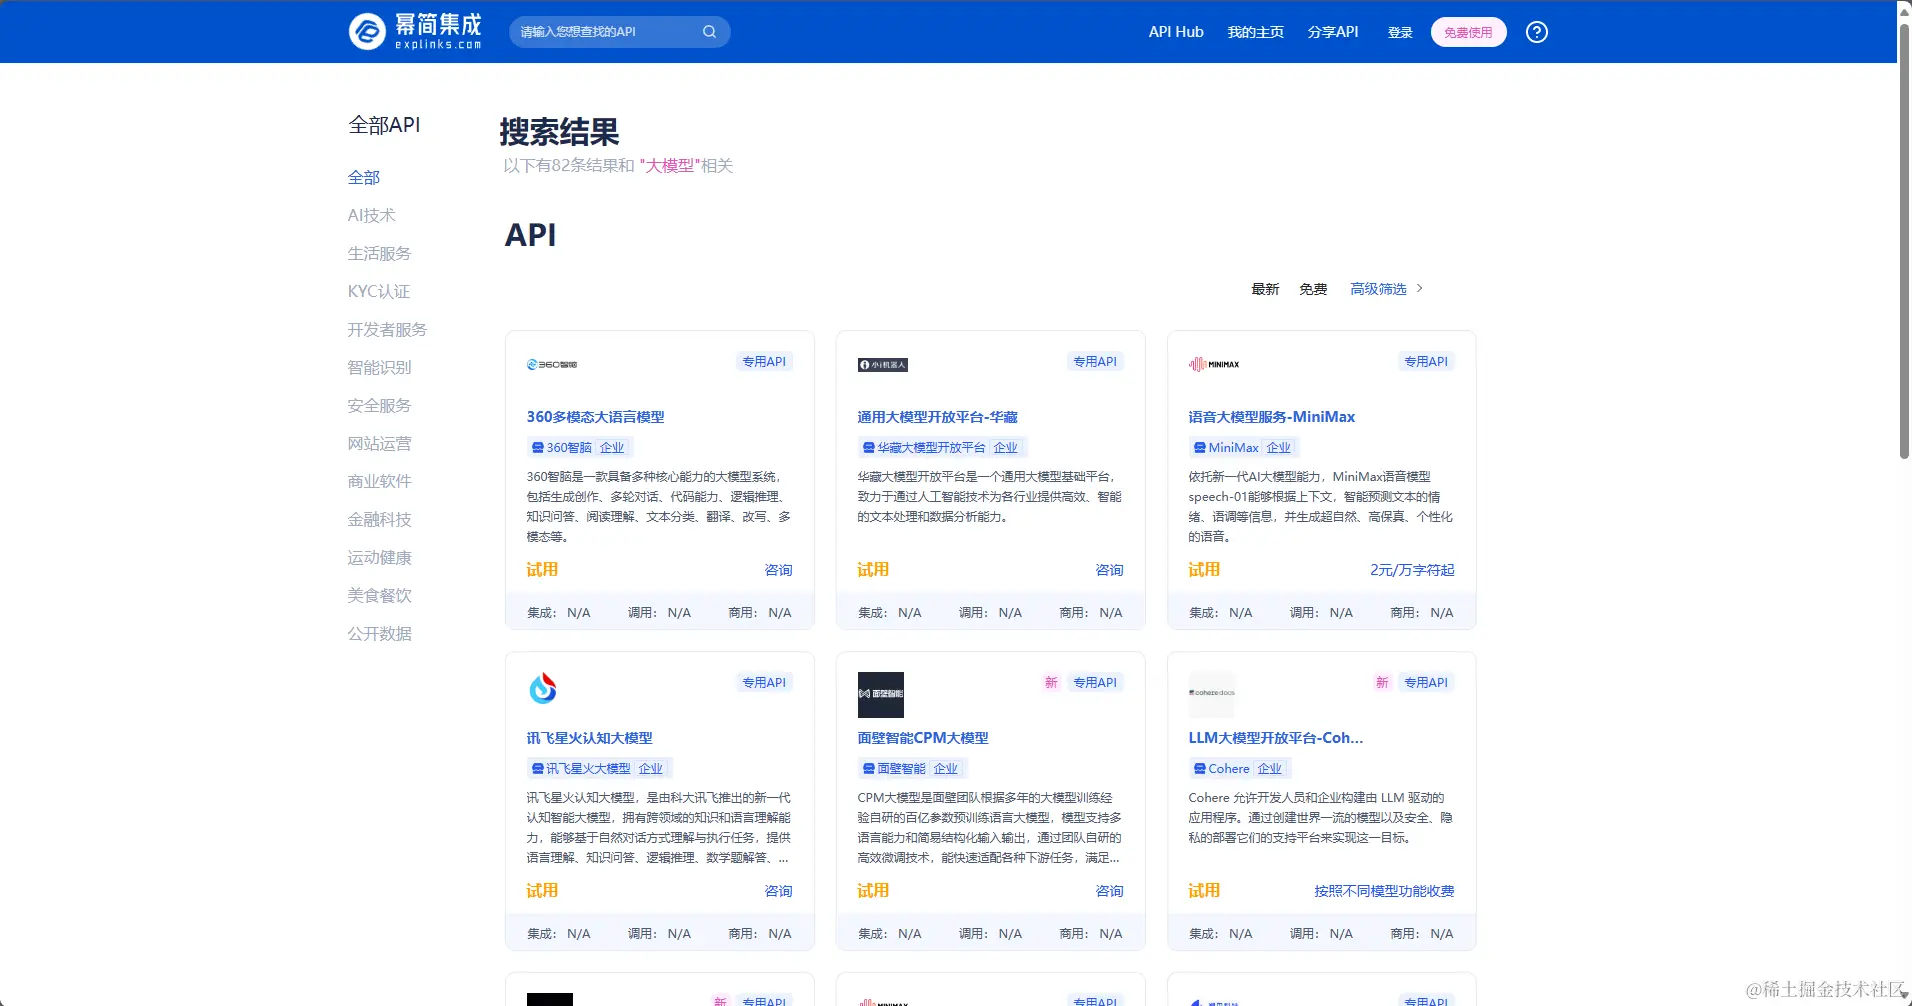Open LLM大模型开放平台-Coh... API title
The height and width of the screenshot is (1006, 1912).
[x=1275, y=738]
